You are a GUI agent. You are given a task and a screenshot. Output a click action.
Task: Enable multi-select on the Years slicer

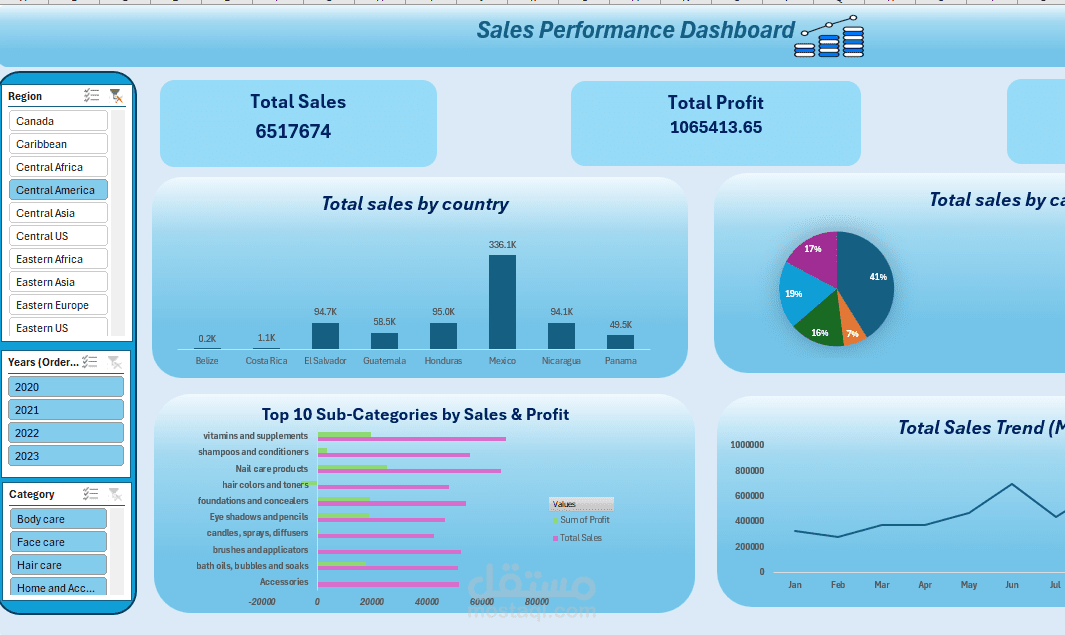tap(89, 361)
